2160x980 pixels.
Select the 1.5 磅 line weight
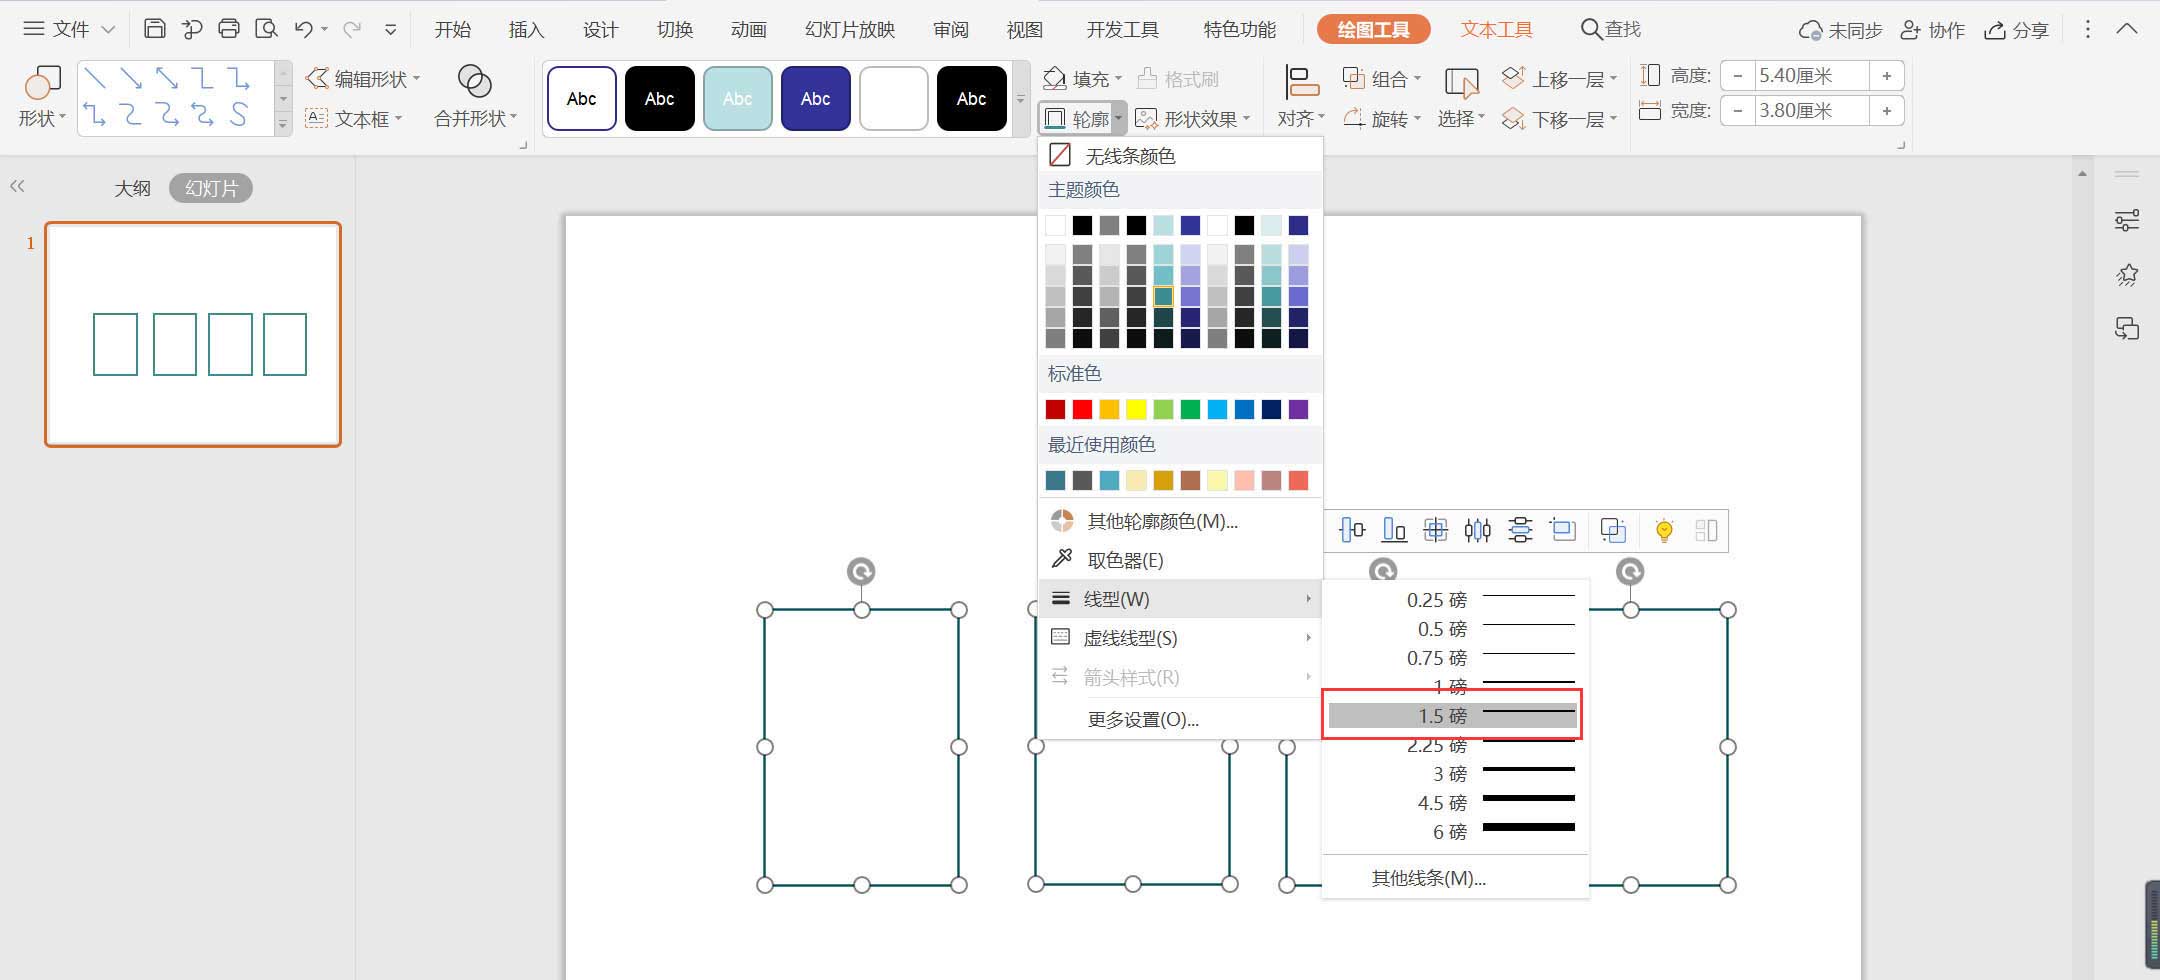(x=1452, y=716)
